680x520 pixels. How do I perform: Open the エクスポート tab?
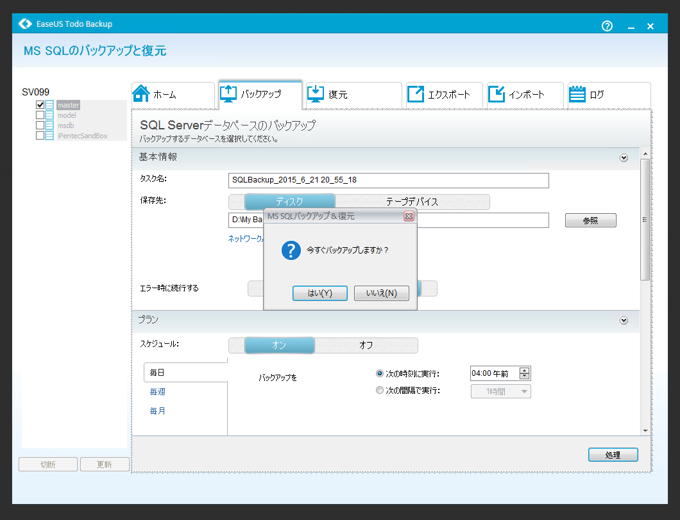point(444,95)
